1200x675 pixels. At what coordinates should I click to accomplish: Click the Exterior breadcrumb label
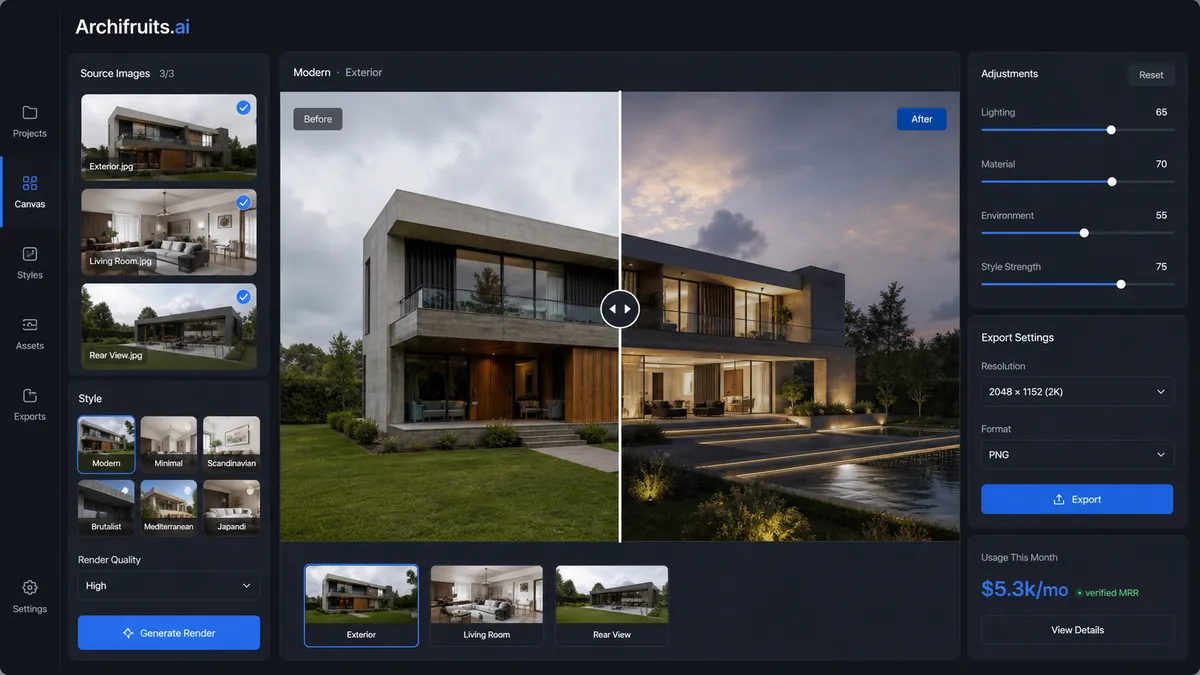[364, 73]
